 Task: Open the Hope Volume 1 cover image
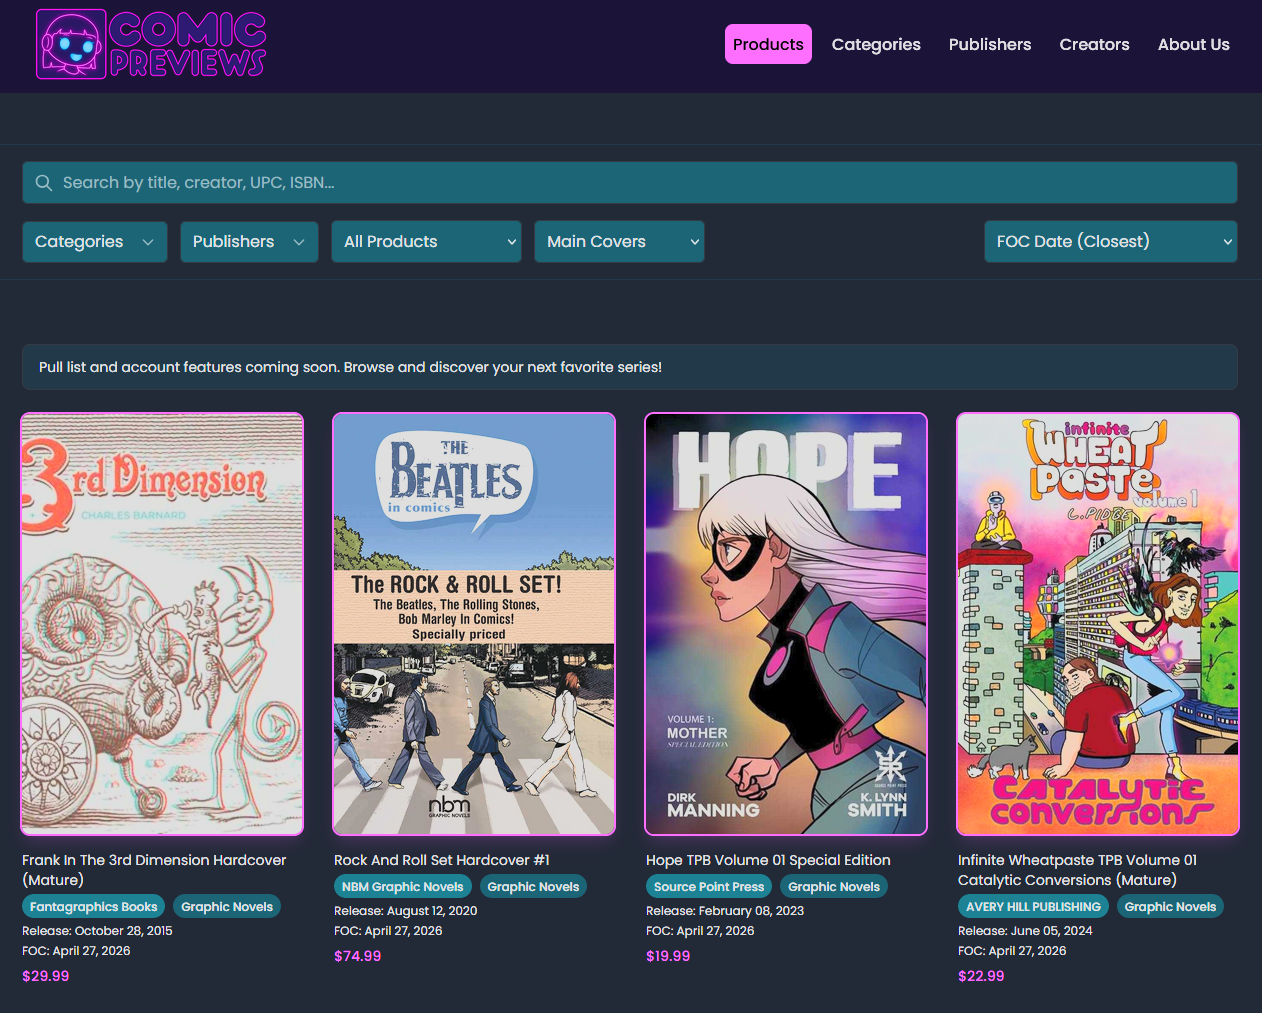(x=786, y=624)
